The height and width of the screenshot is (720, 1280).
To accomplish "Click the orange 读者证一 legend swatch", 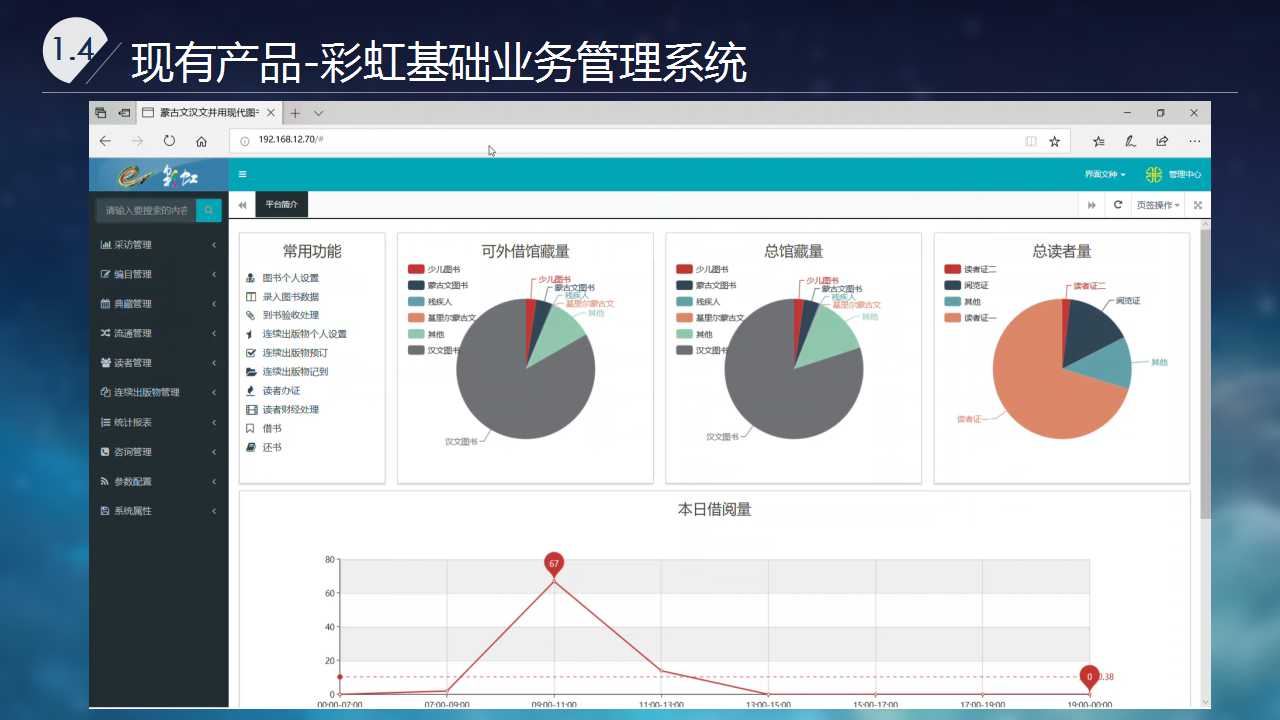I will click(x=952, y=318).
